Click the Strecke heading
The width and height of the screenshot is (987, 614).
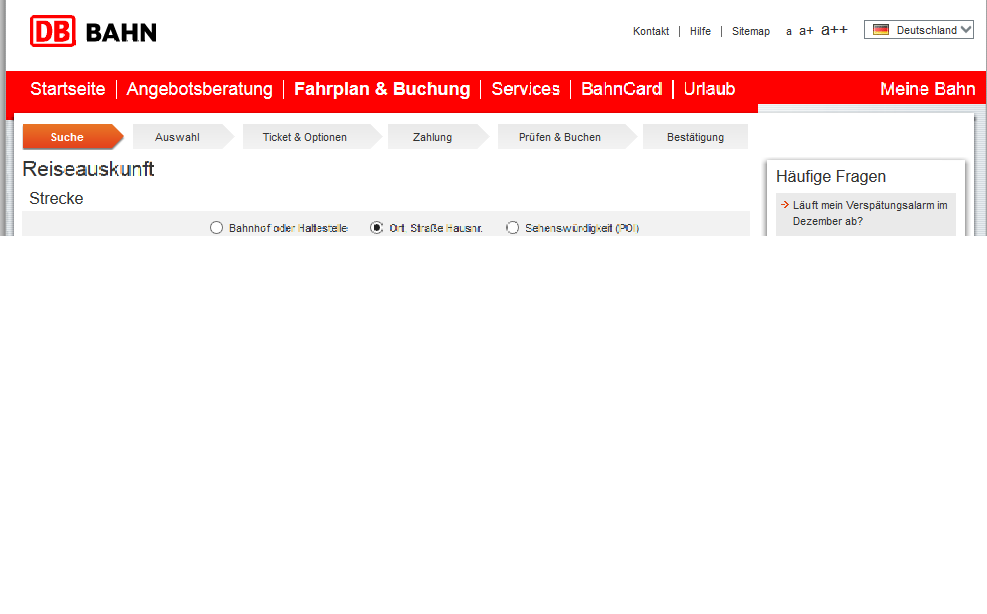[56, 198]
